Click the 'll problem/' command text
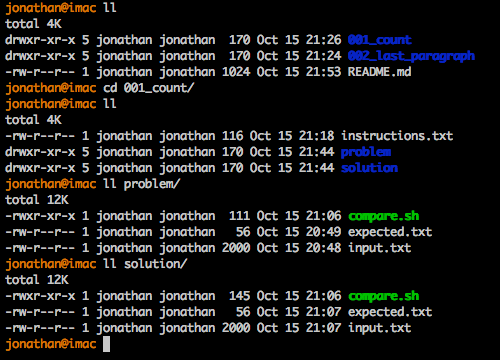The width and height of the screenshot is (500, 360). coord(142,184)
